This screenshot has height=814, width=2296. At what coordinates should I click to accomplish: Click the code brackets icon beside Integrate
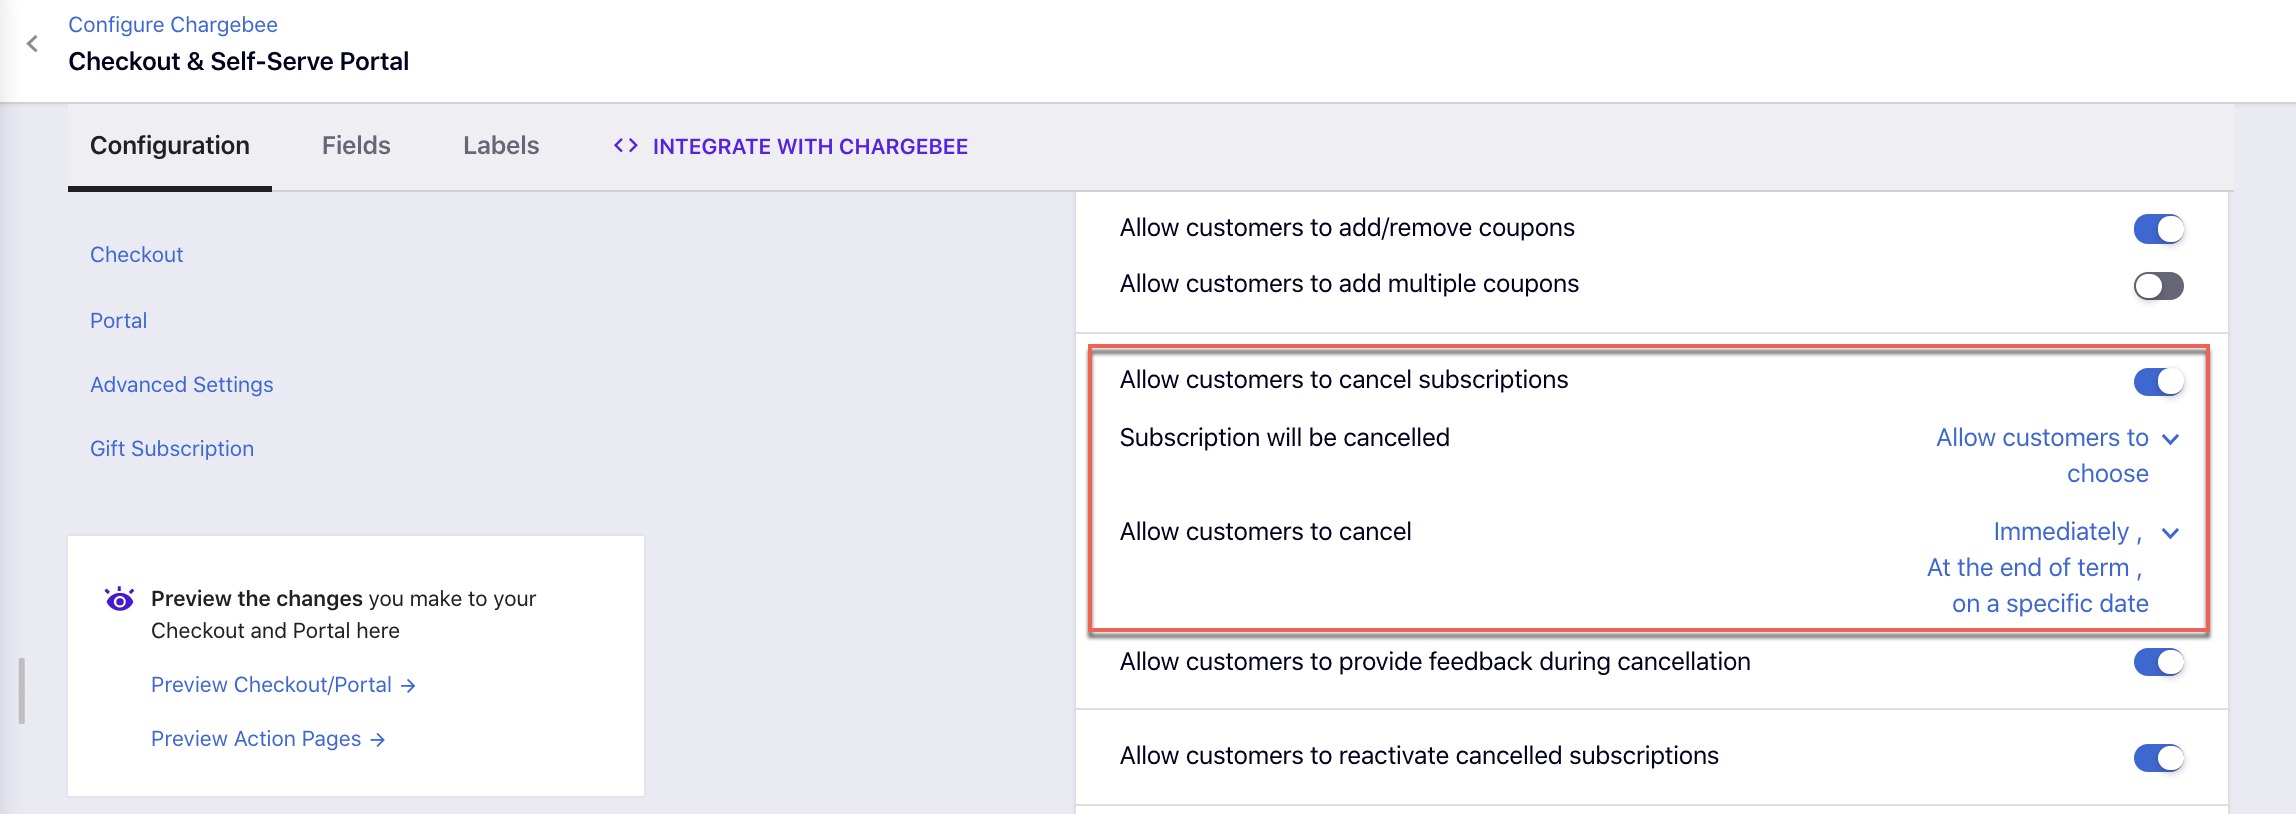(x=626, y=146)
